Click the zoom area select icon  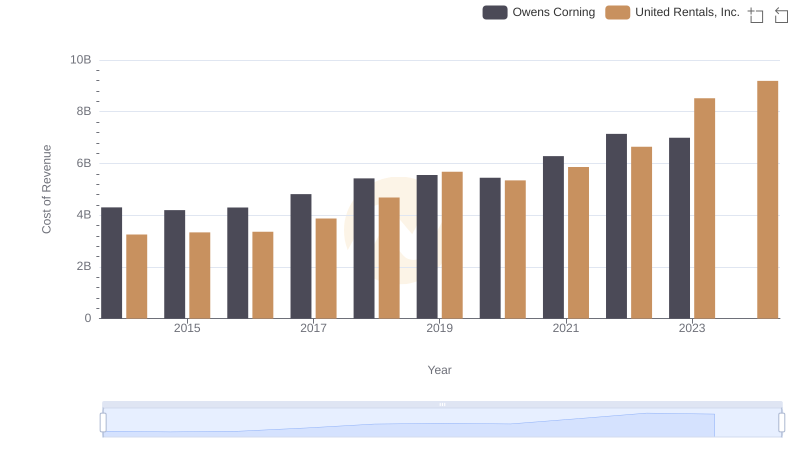(756, 15)
